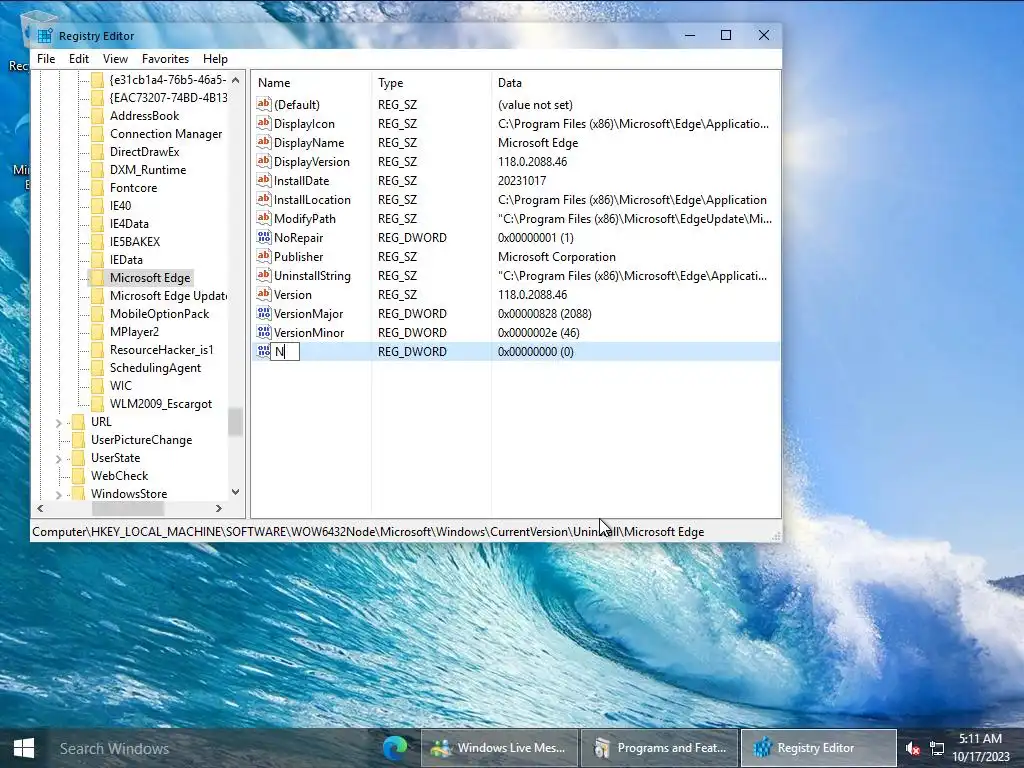Open Microsoft Edge from the taskbar
The height and width of the screenshot is (768, 1024).
pos(395,748)
